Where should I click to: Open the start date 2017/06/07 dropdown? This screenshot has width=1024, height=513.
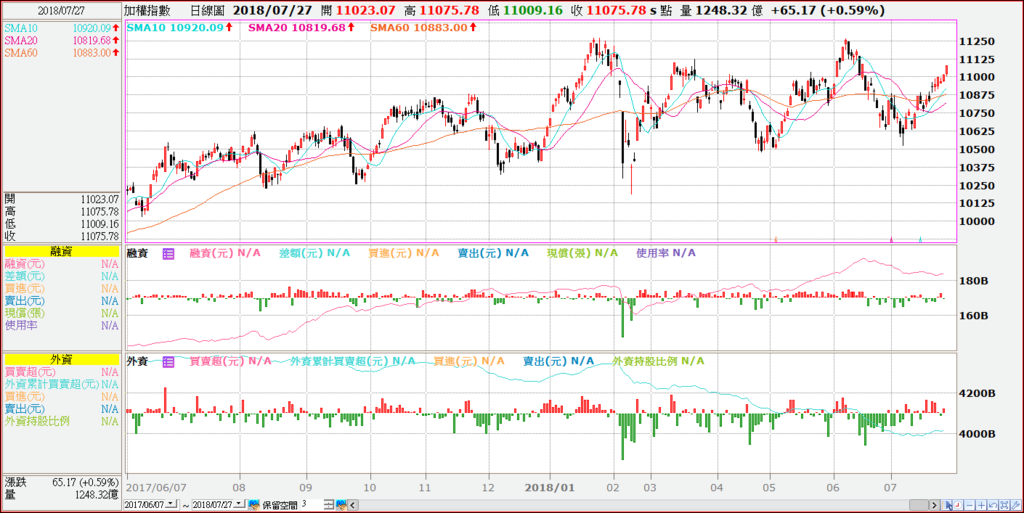(171, 504)
